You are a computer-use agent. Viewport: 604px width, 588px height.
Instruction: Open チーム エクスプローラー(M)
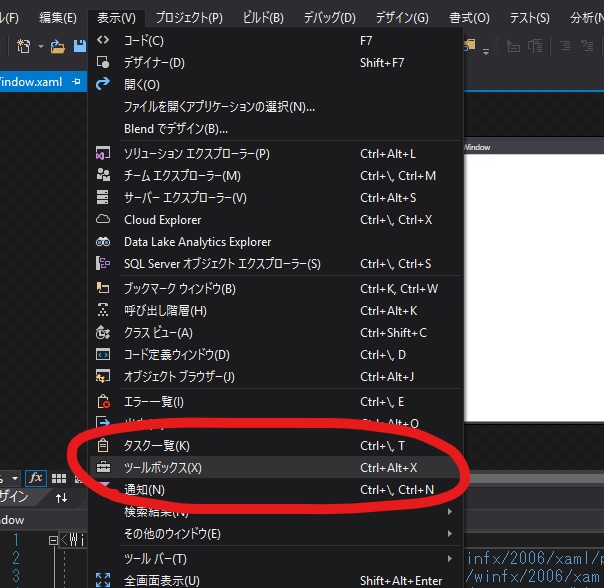tap(275, 176)
